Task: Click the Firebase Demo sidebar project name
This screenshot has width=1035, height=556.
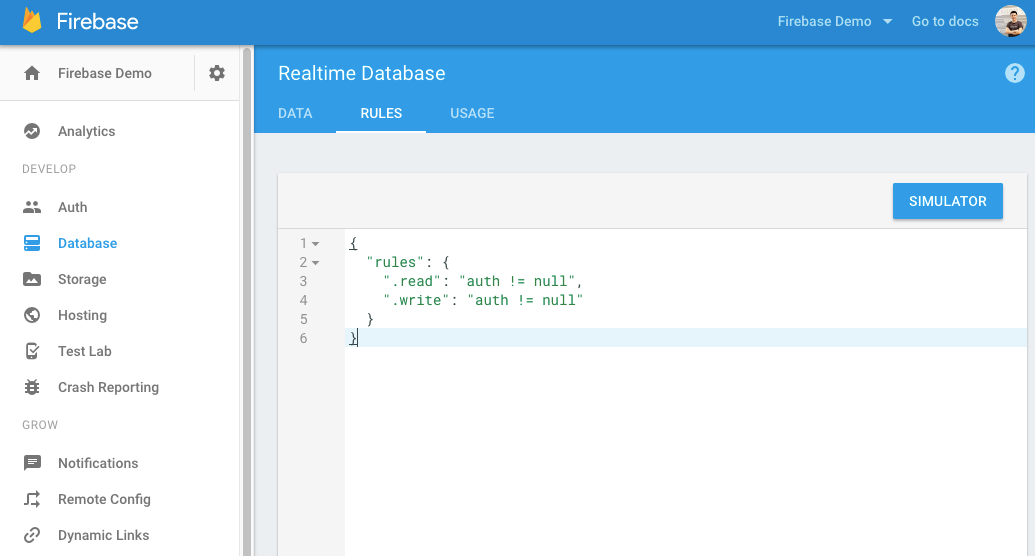Action: [105, 73]
